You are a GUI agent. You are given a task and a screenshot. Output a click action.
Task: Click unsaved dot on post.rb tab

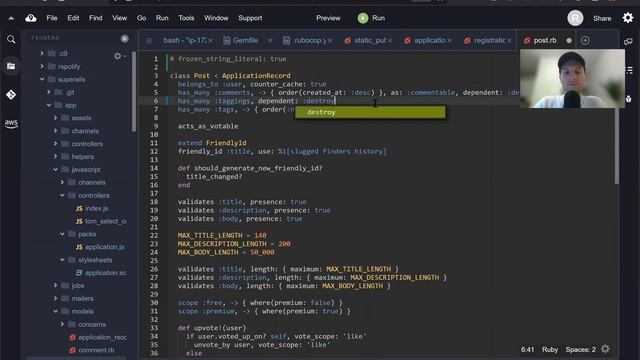point(569,41)
